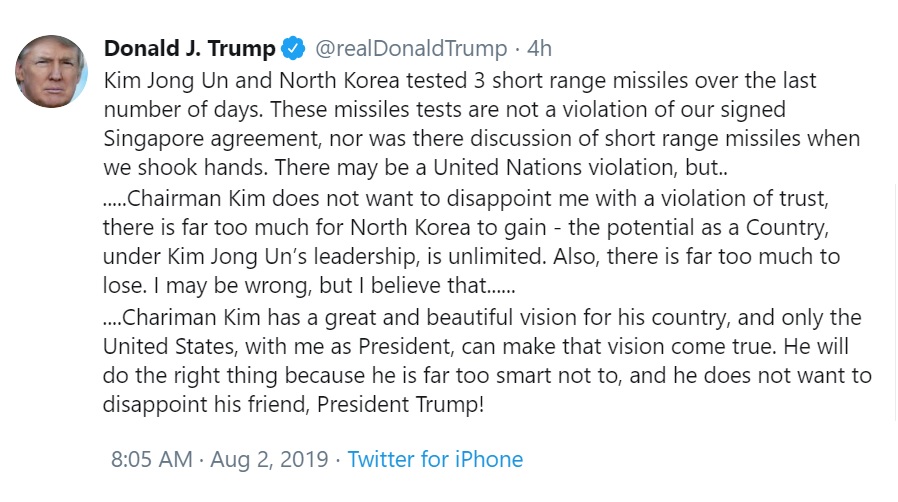Click the phrase 'under Kim Jong Un's leadership'
Viewport: 898px width, 502px height.
click(x=262, y=257)
